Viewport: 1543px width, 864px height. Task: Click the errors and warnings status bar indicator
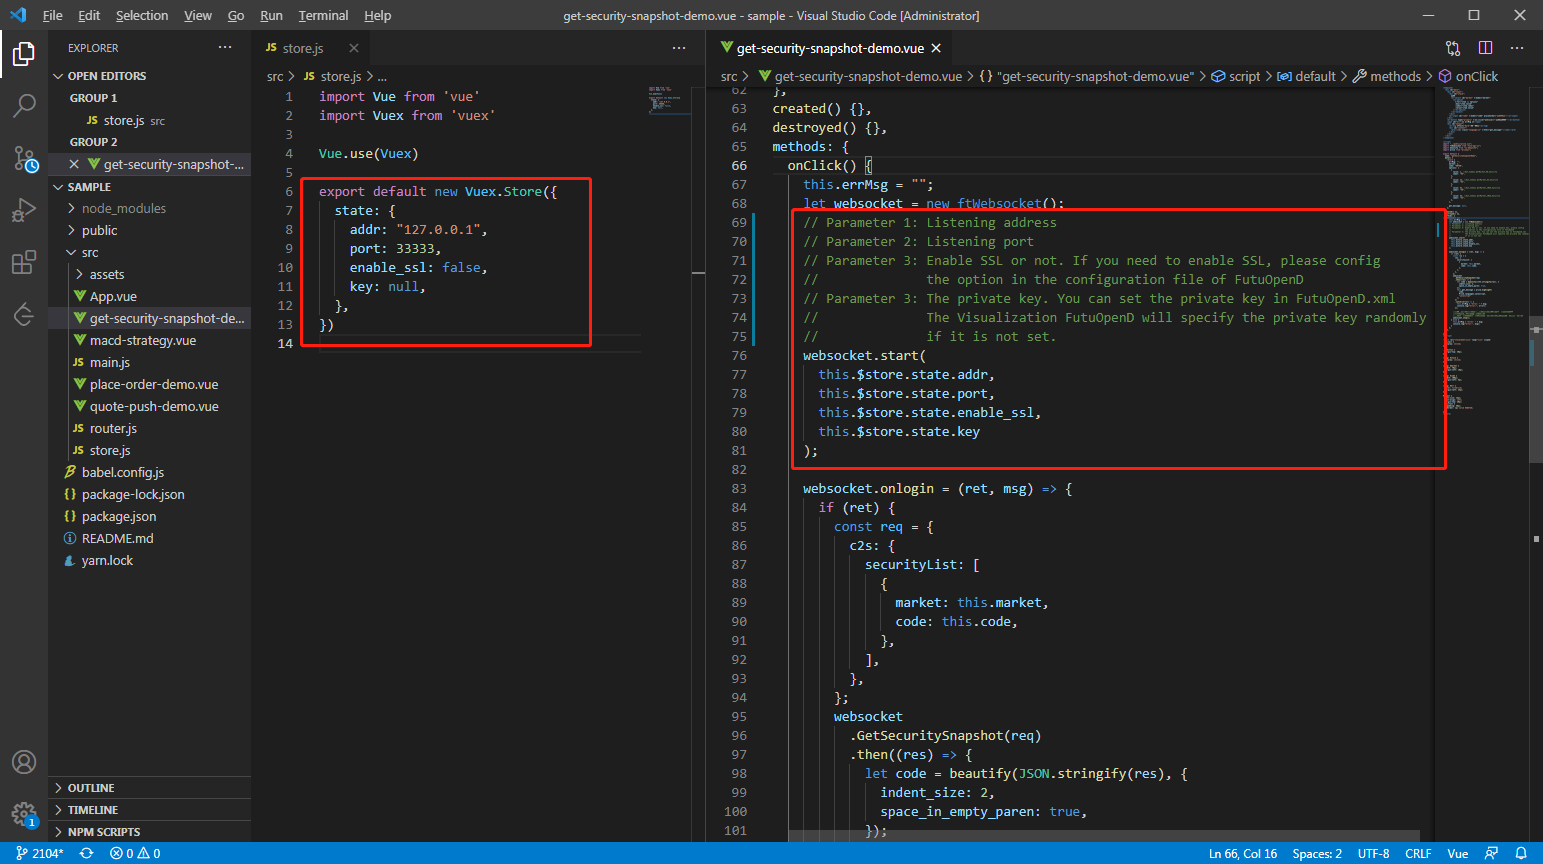(136, 854)
